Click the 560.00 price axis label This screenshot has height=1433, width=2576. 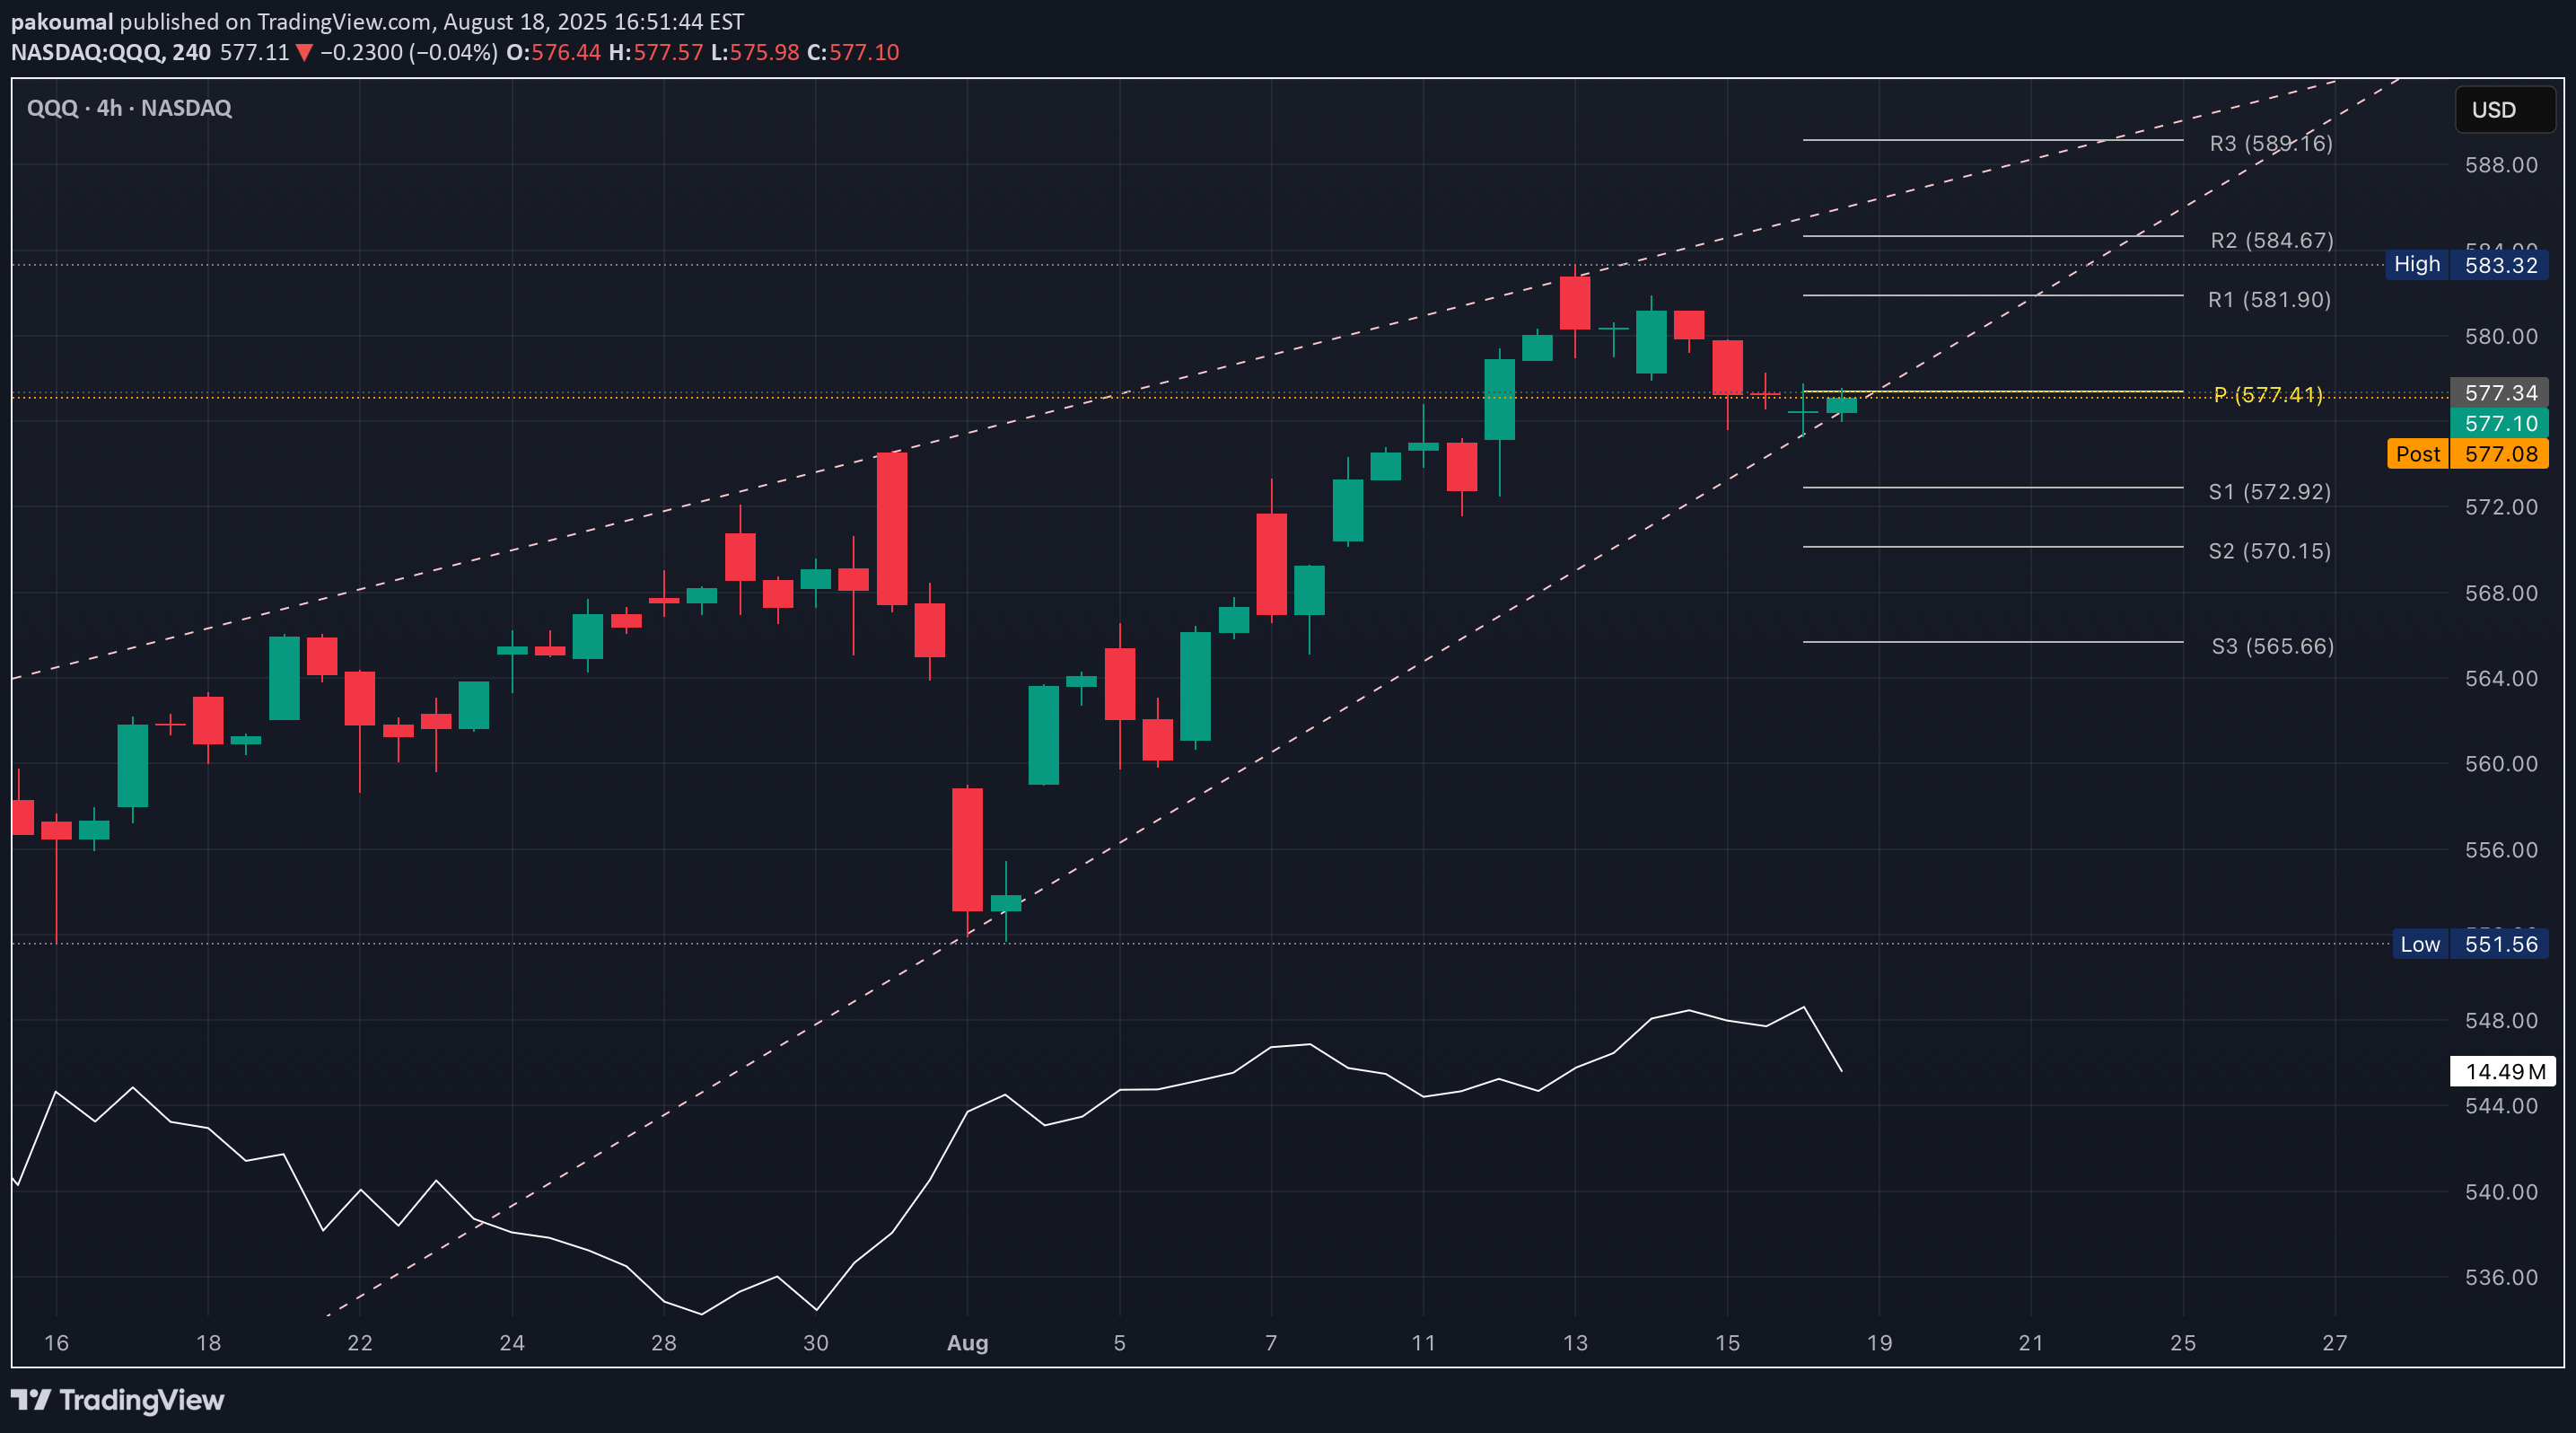coord(2501,764)
